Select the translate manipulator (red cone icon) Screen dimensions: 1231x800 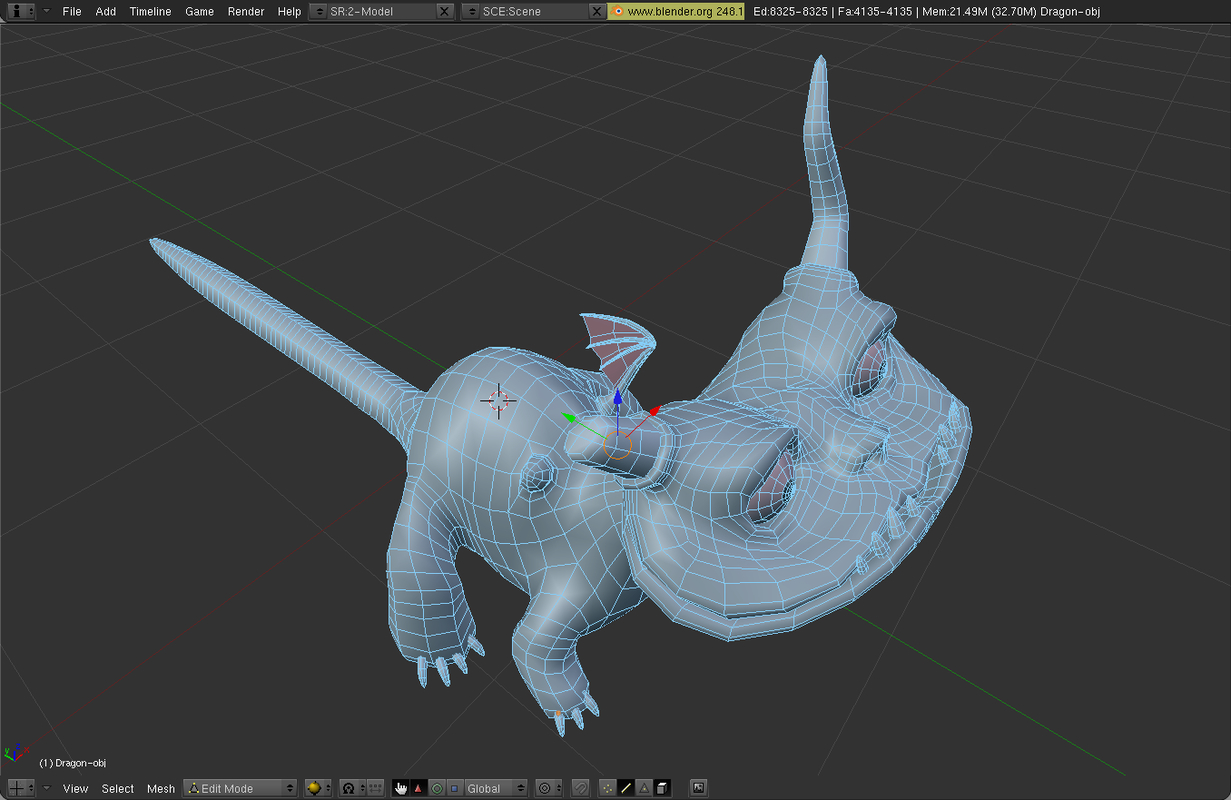coord(417,788)
